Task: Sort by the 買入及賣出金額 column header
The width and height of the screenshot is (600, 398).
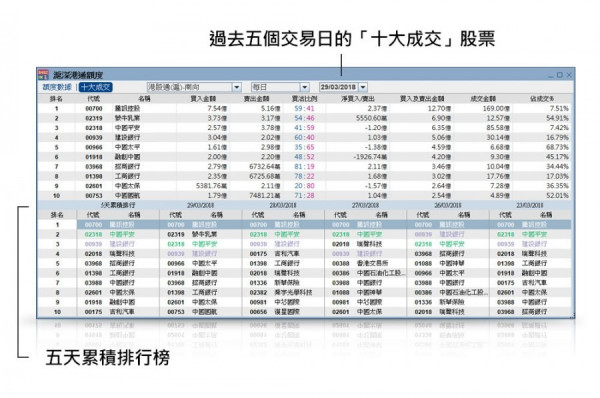Action: 422,99
